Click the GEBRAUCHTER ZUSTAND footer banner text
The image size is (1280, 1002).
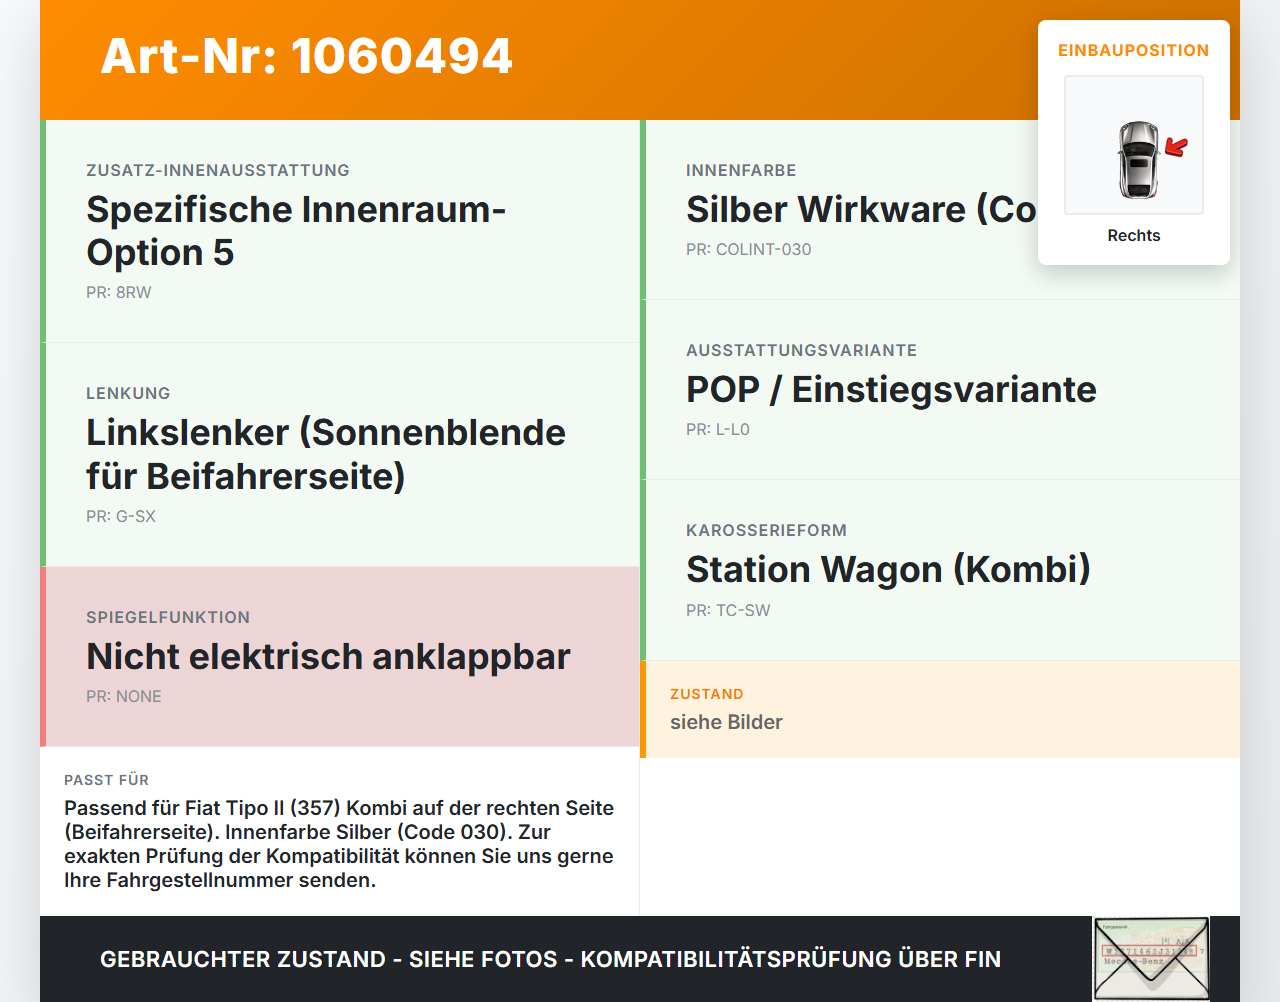[x=550, y=959]
